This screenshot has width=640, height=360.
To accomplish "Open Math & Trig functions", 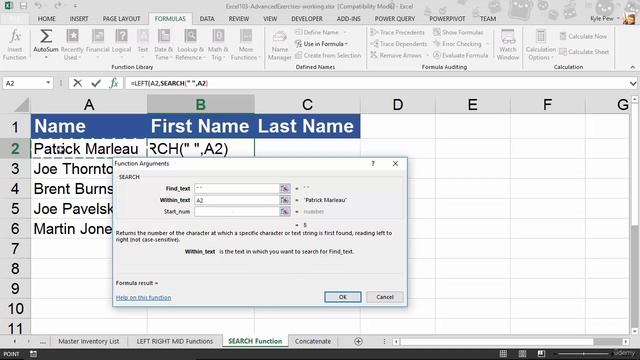I will (218, 45).
